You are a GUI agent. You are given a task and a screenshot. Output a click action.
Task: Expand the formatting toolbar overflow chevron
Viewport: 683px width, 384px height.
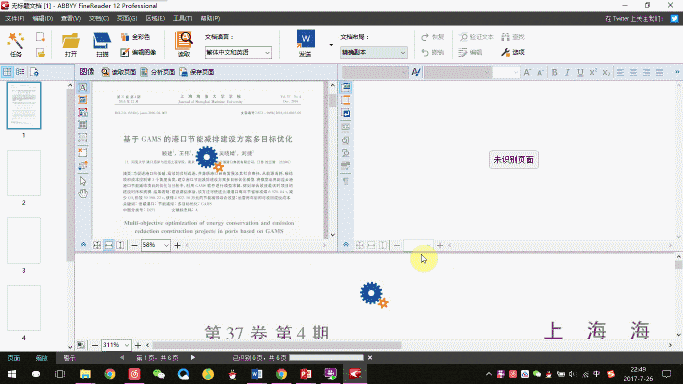coord(677,72)
